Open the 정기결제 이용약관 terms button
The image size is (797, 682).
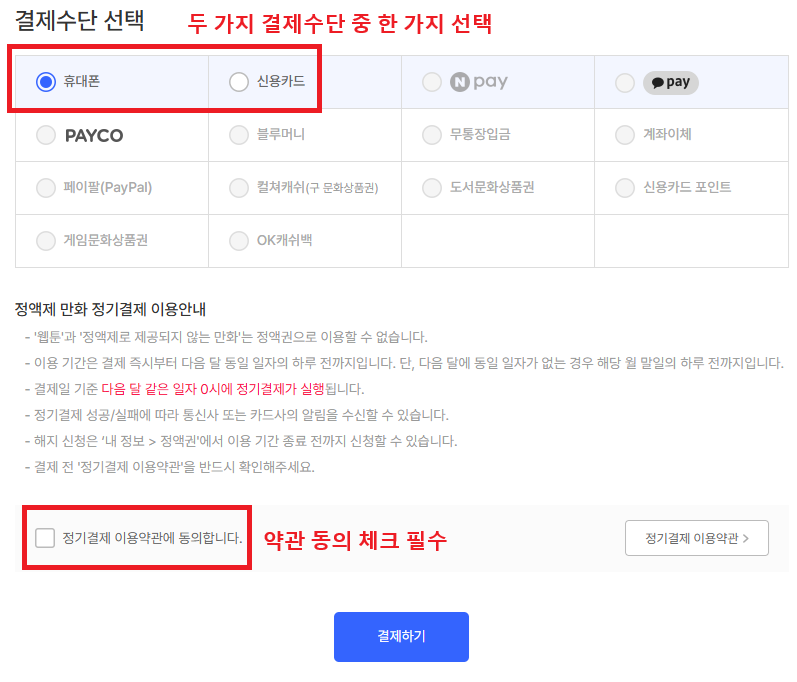tap(696, 538)
